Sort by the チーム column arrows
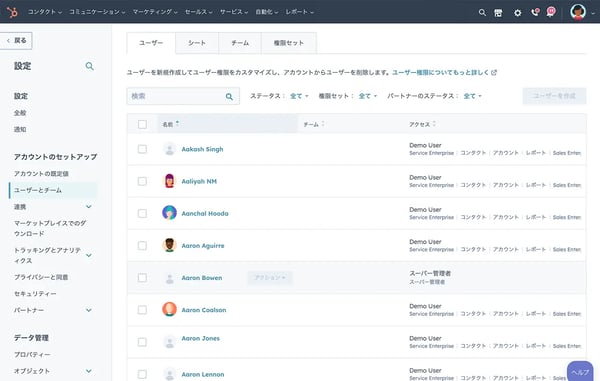 coord(323,124)
